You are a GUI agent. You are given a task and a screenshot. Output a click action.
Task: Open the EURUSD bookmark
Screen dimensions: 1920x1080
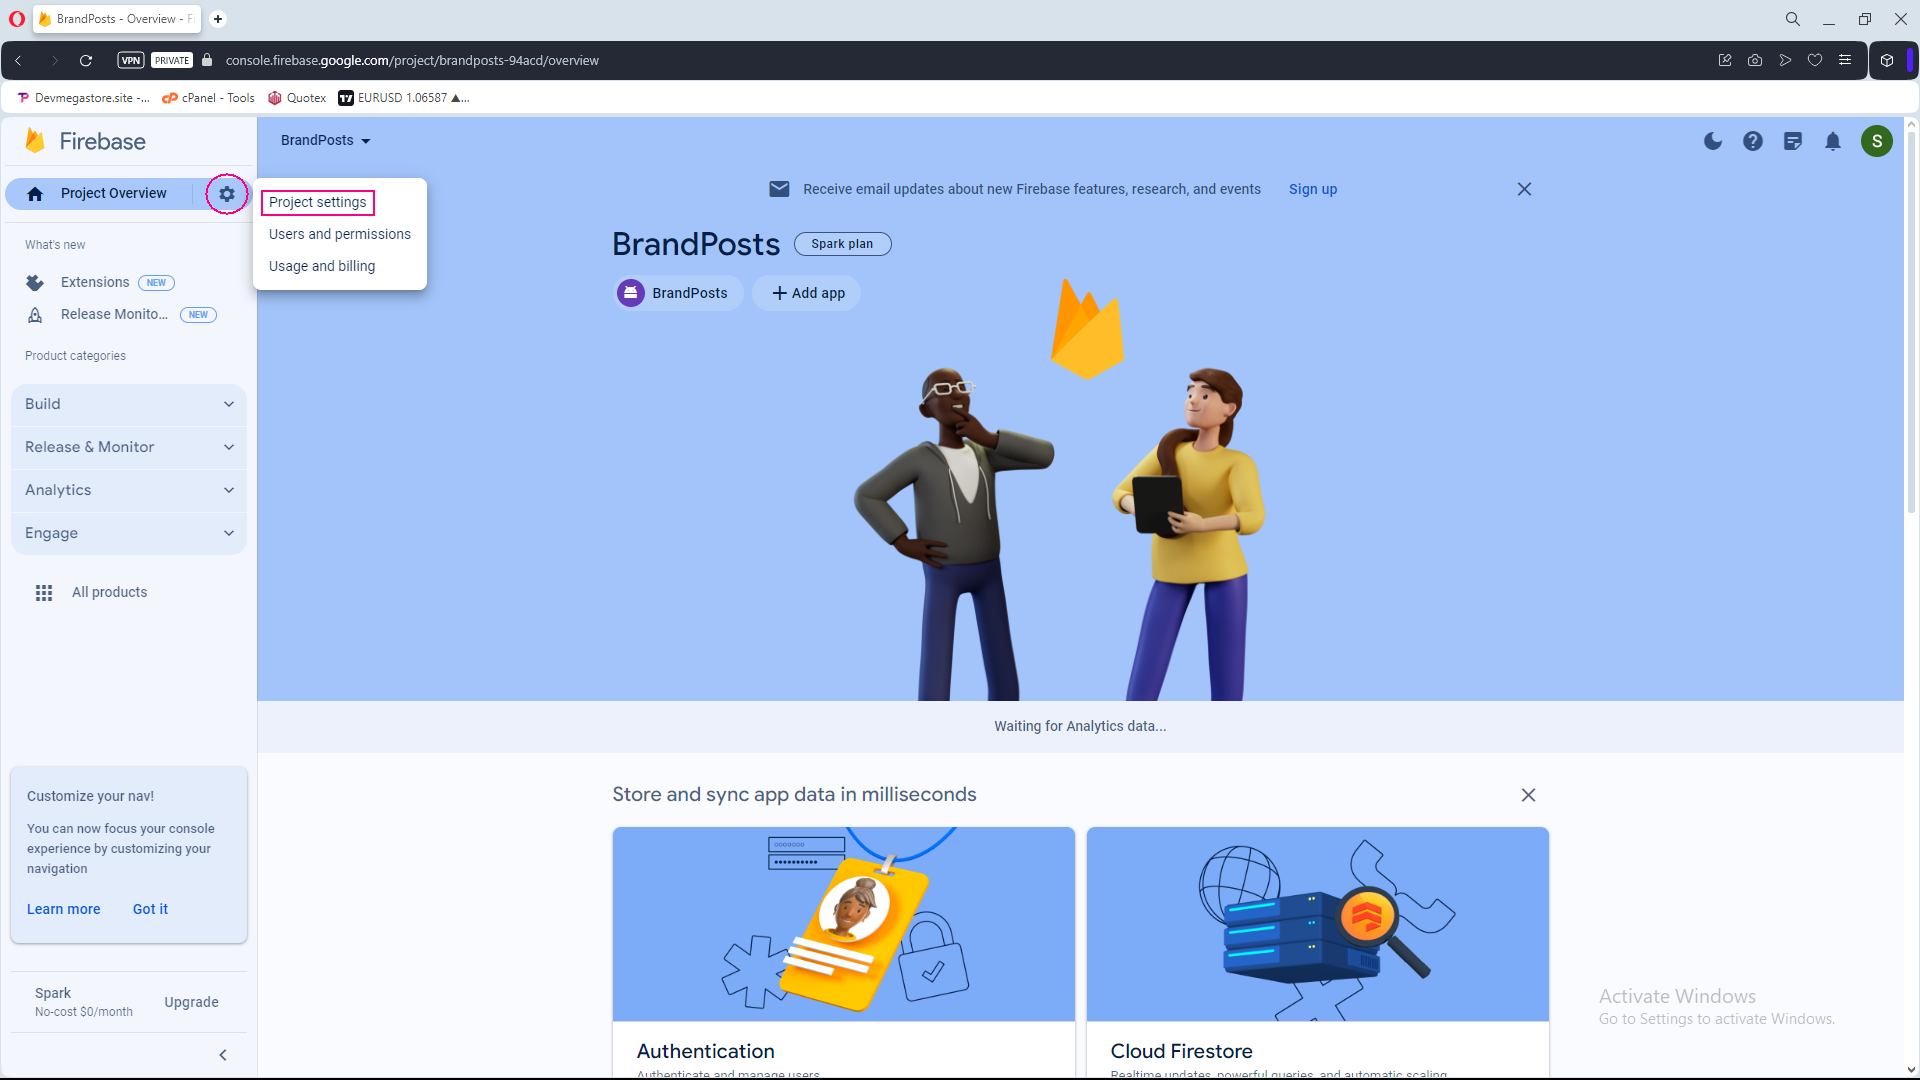click(x=403, y=98)
